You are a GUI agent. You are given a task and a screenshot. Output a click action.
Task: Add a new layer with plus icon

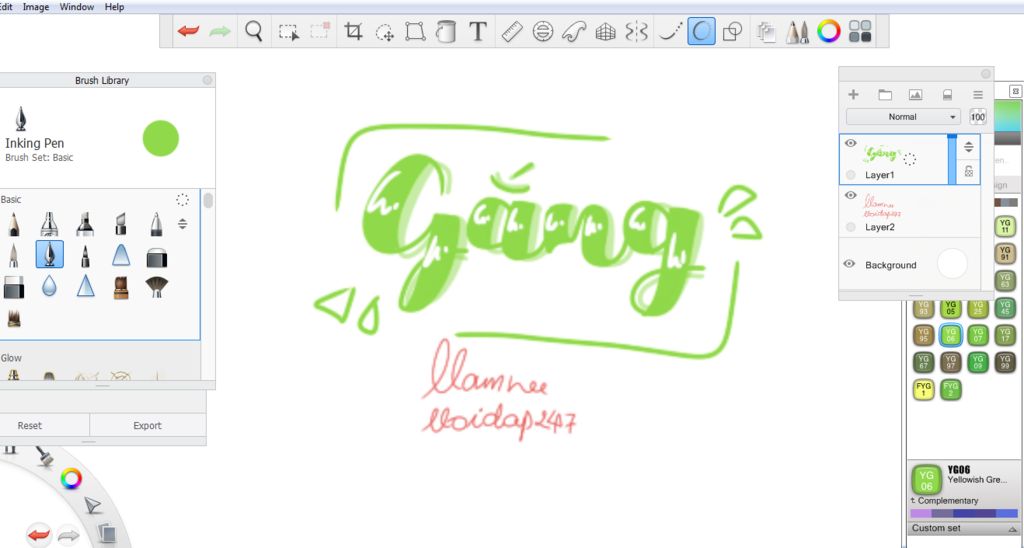[854, 95]
